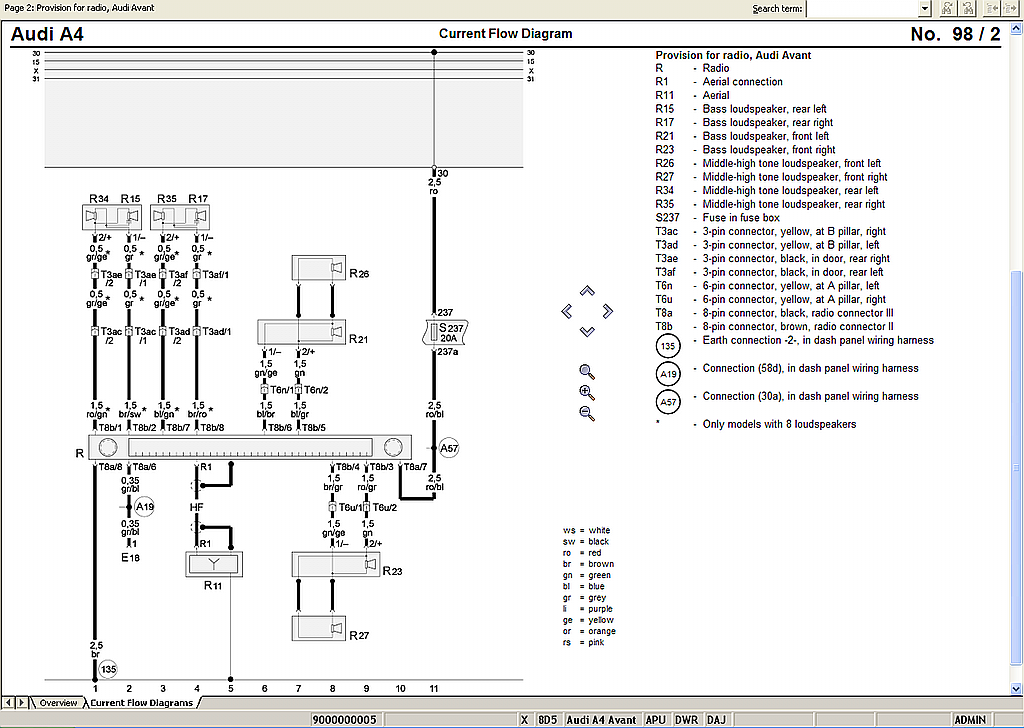
Task: Click the pan left arrow
Action: (x=567, y=311)
